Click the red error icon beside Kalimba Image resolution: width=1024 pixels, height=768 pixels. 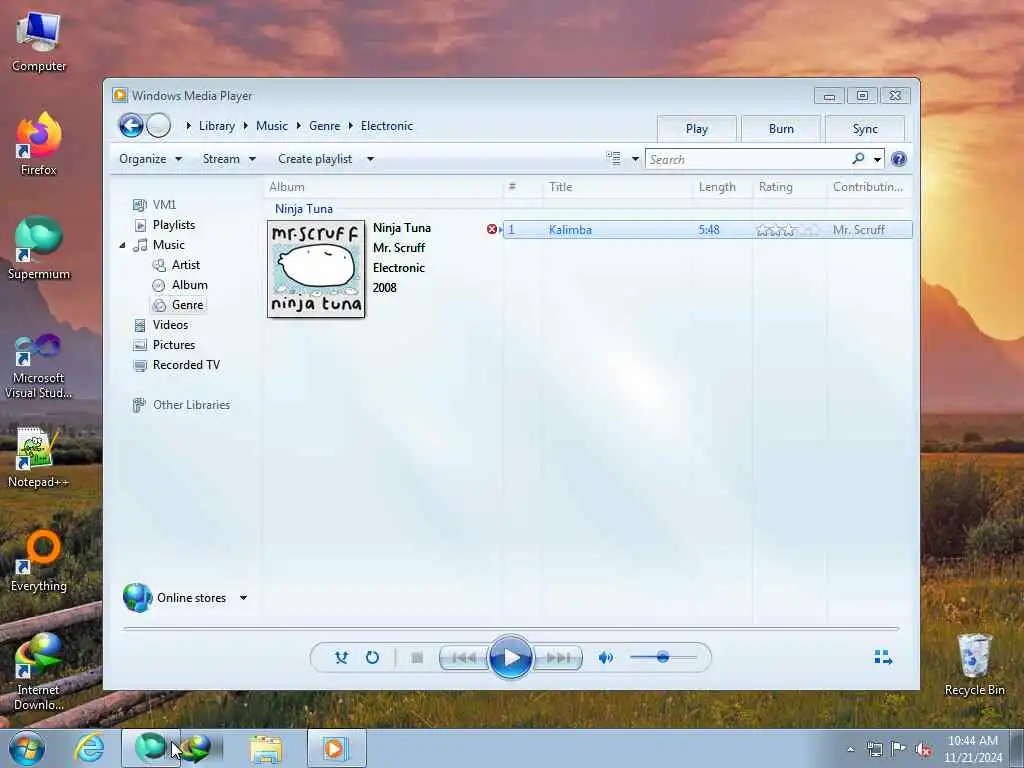492,229
